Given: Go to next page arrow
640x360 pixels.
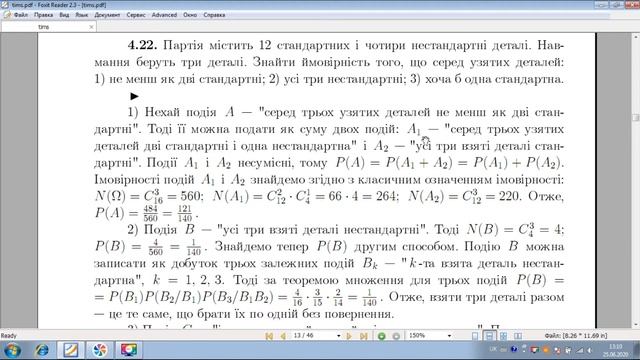Looking at the screenshot, I should click(x=349, y=336).
